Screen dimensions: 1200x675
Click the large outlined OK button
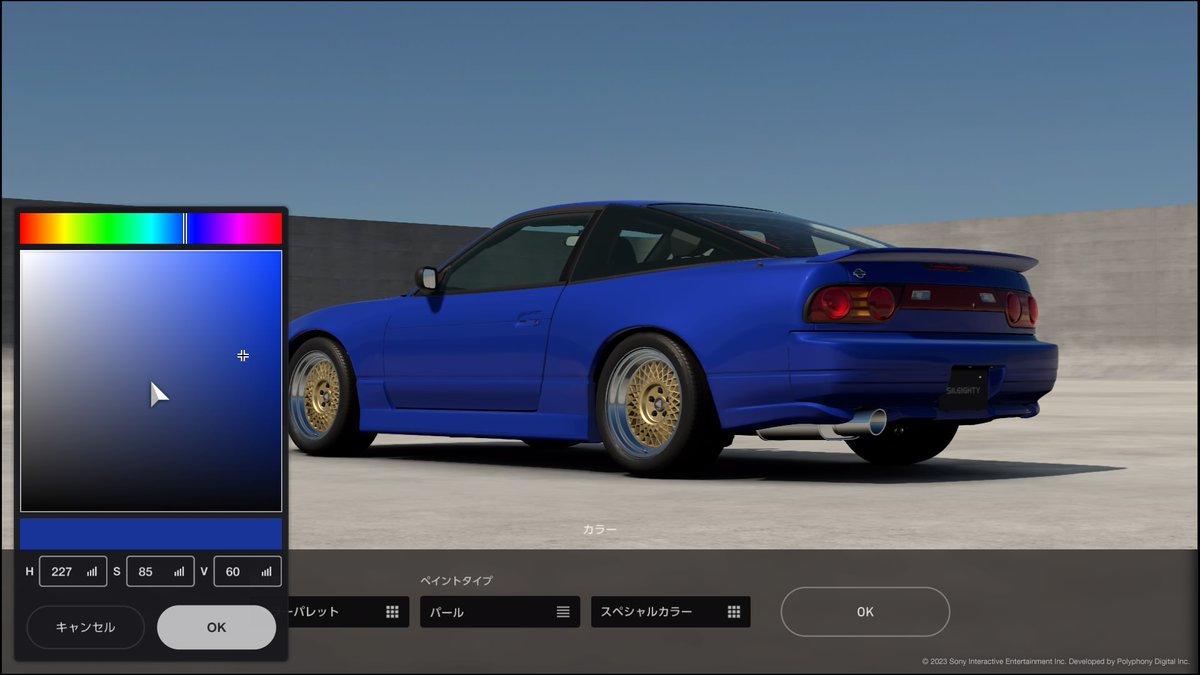click(x=865, y=612)
